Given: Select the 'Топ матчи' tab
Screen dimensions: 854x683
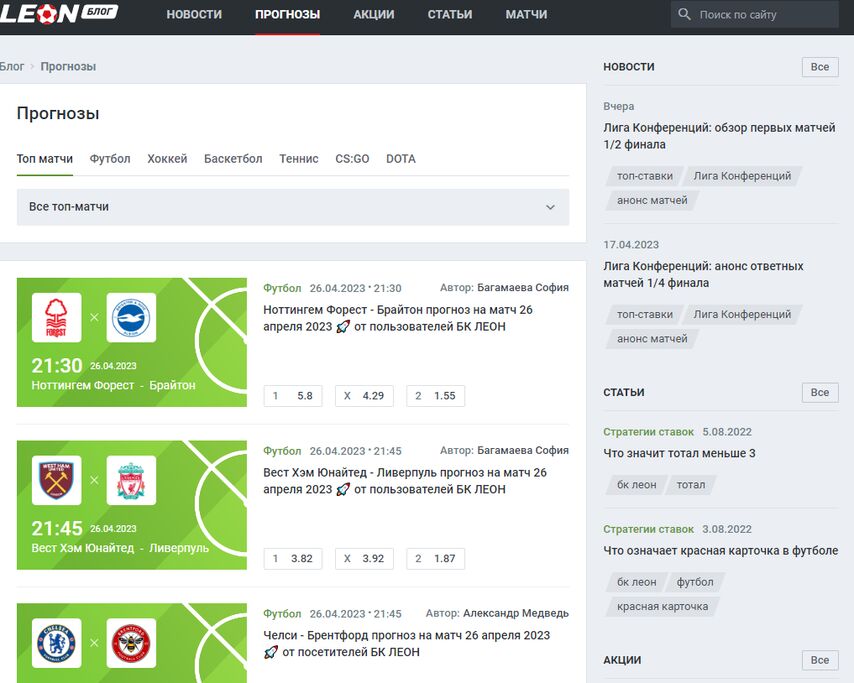Looking at the screenshot, I should point(45,159).
